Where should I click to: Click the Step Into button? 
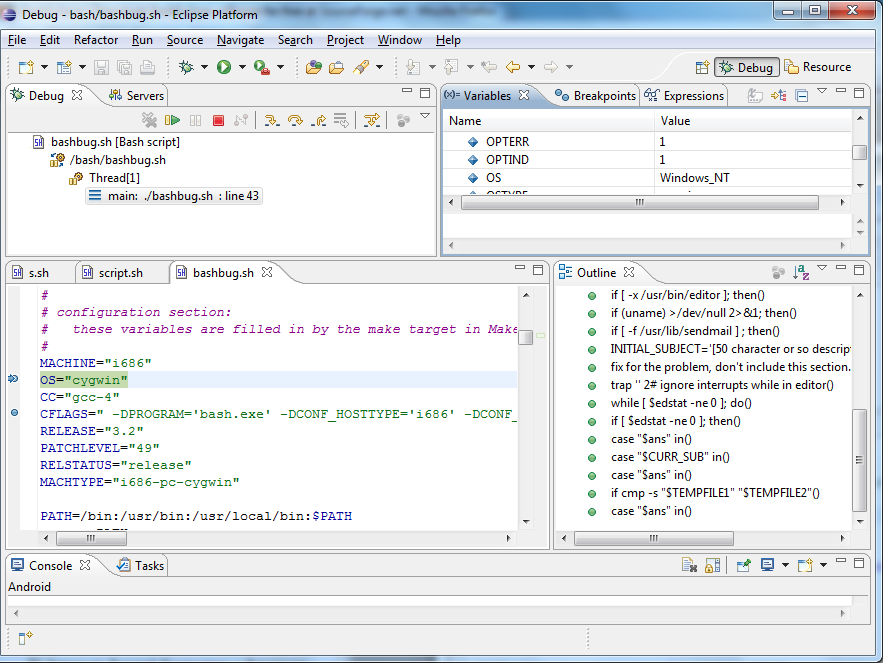270,121
